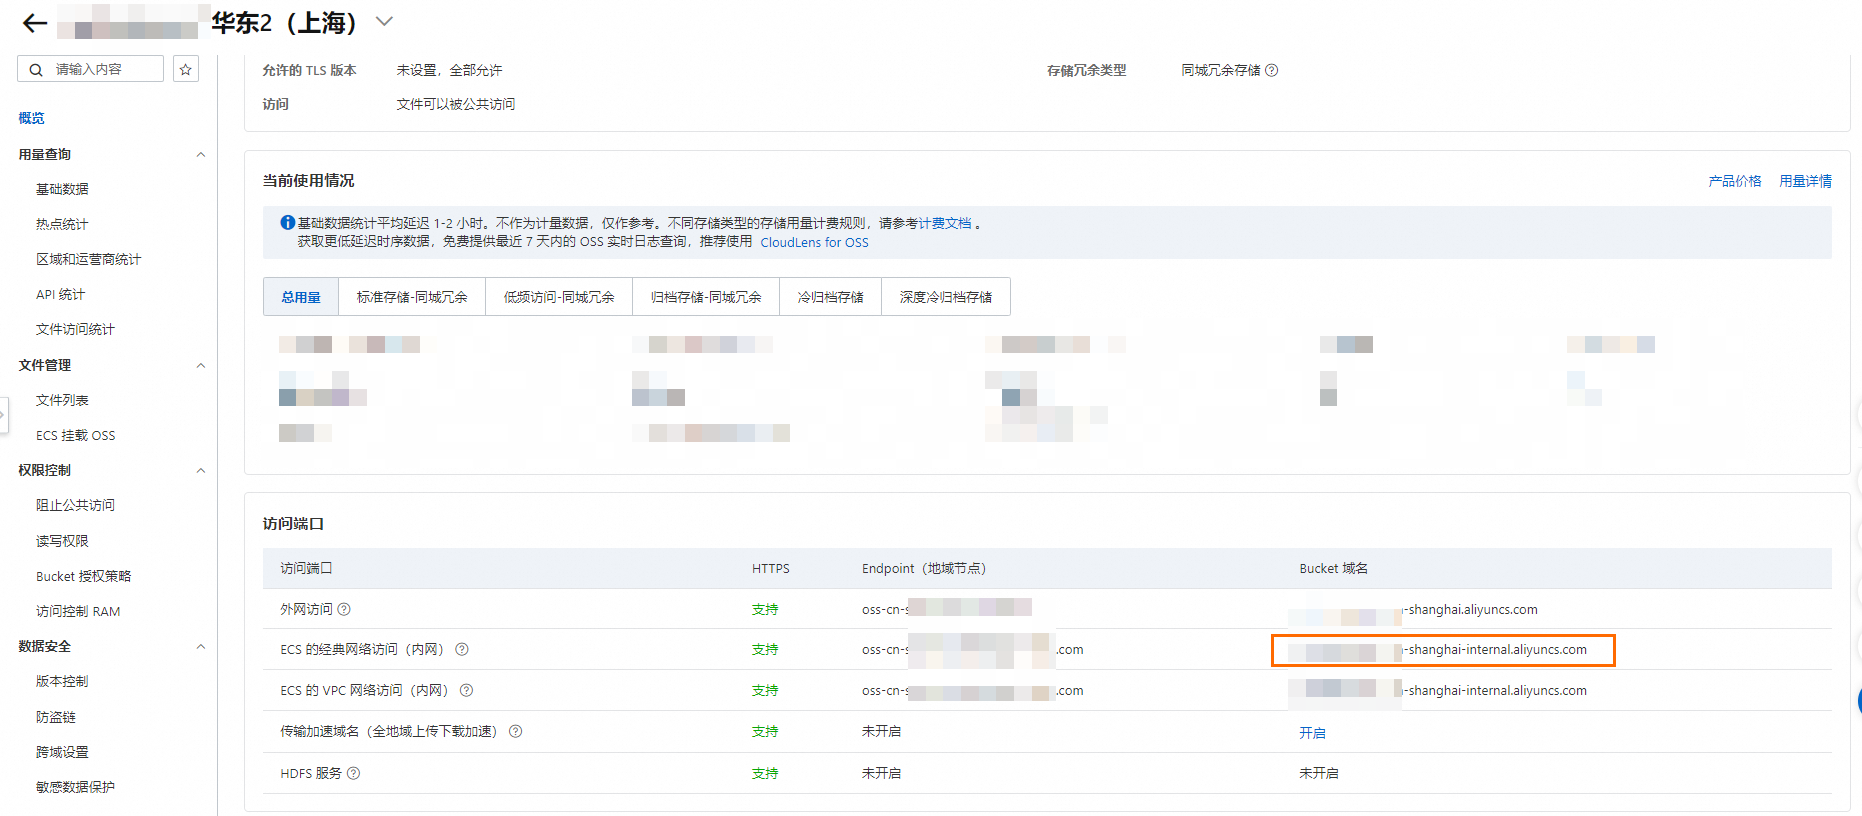1862x816 pixels.
Task: Collapse the 权限控制 section
Action: [201, 470]
